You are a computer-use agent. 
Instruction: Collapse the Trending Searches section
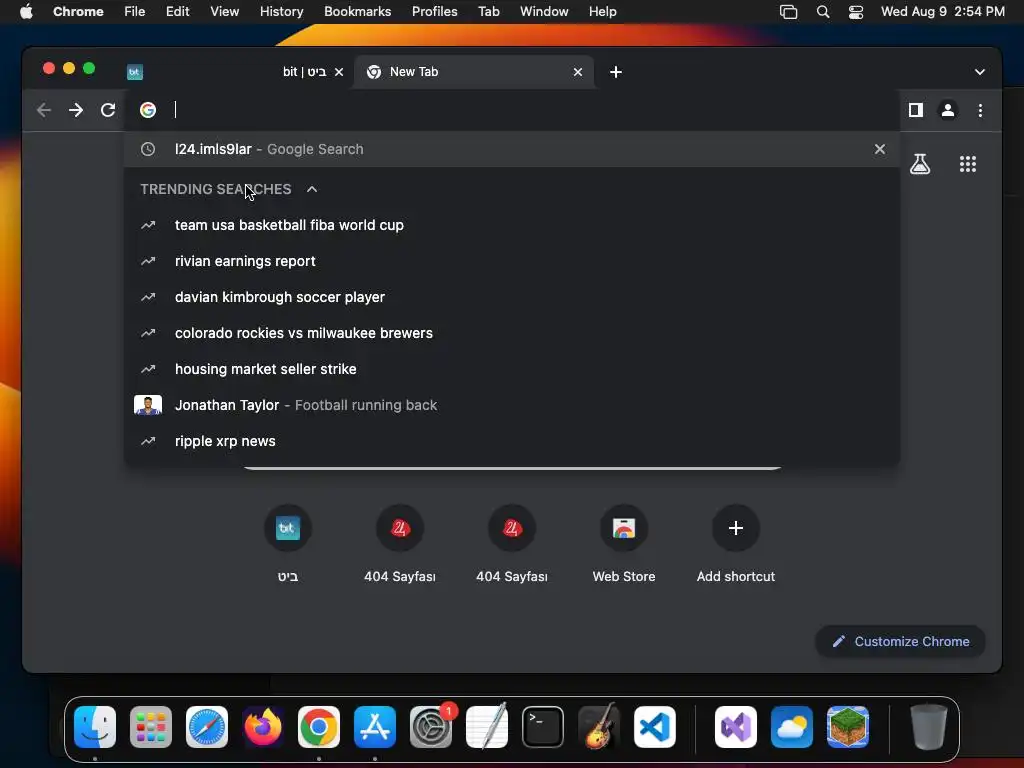click(312, 189)
